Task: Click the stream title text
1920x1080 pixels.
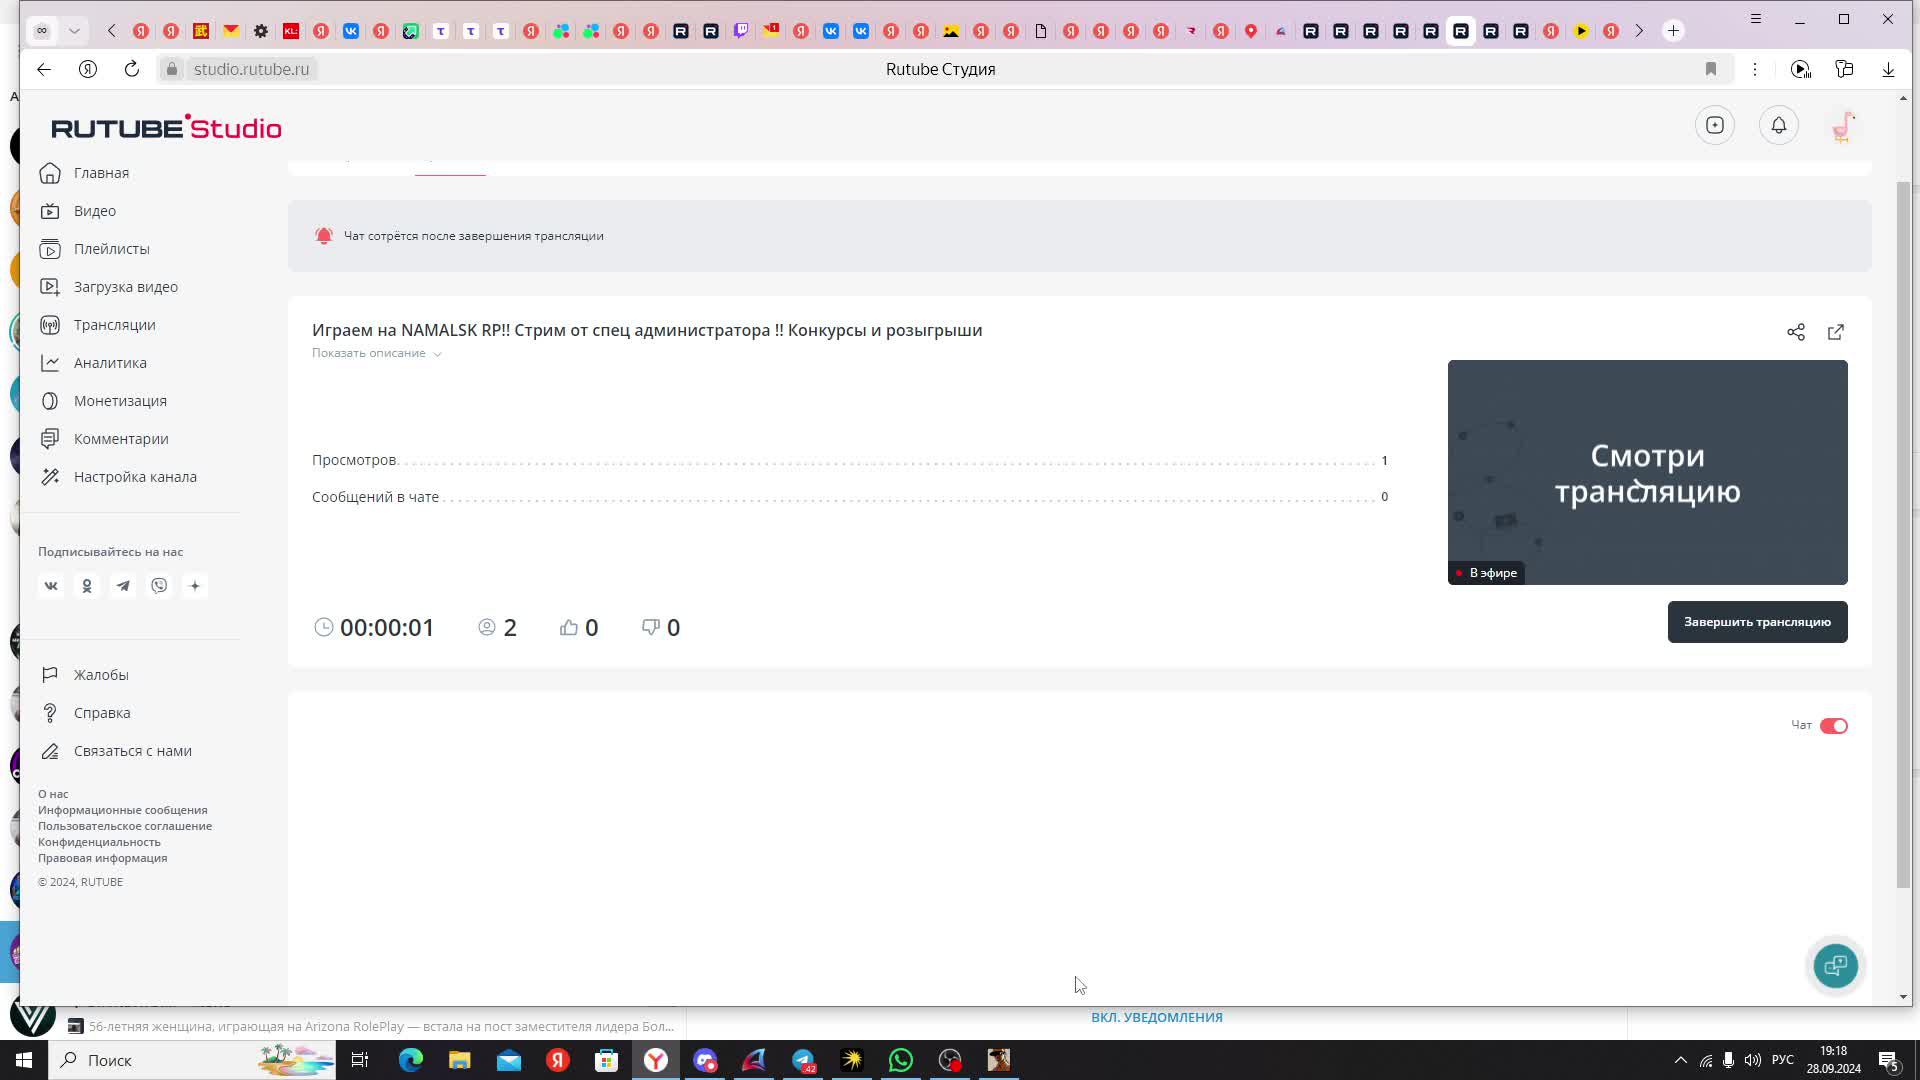Action: (647, 330)
